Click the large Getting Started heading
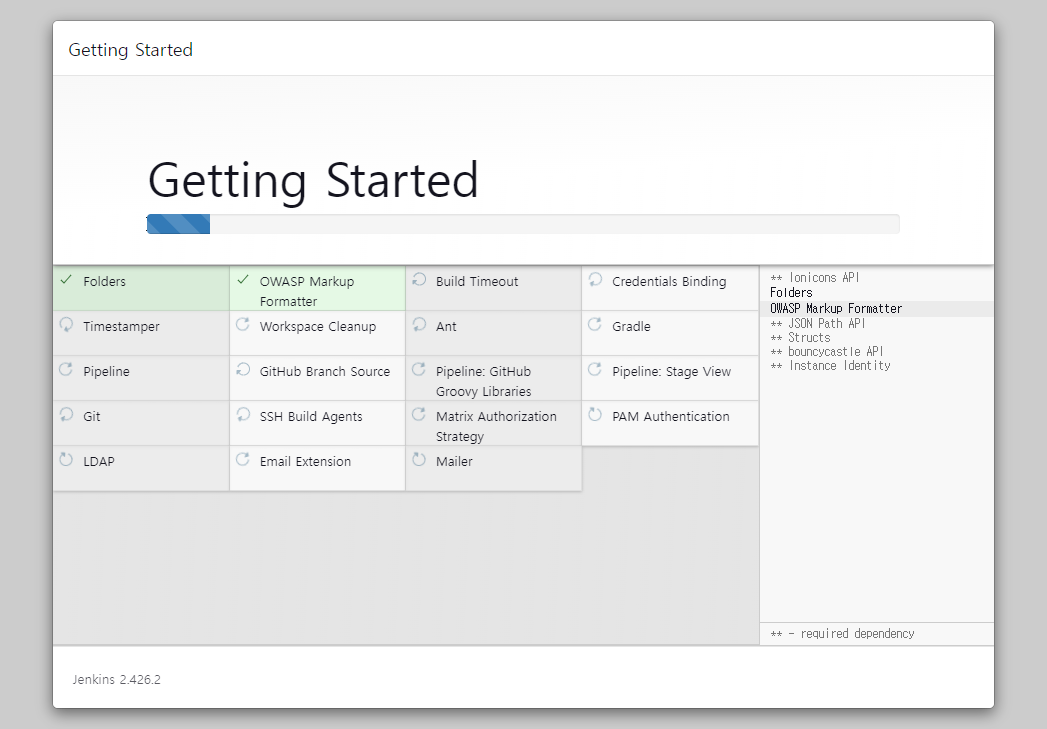 (313, 180)
